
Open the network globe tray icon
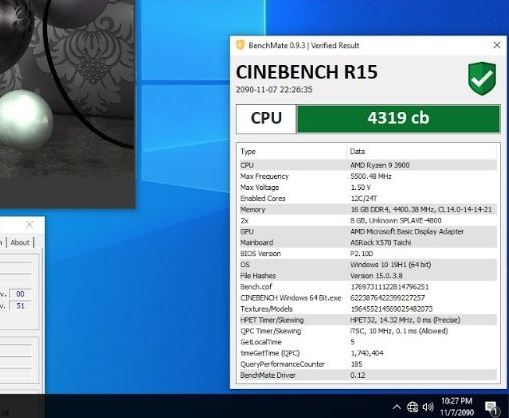[x=412, y=407]
